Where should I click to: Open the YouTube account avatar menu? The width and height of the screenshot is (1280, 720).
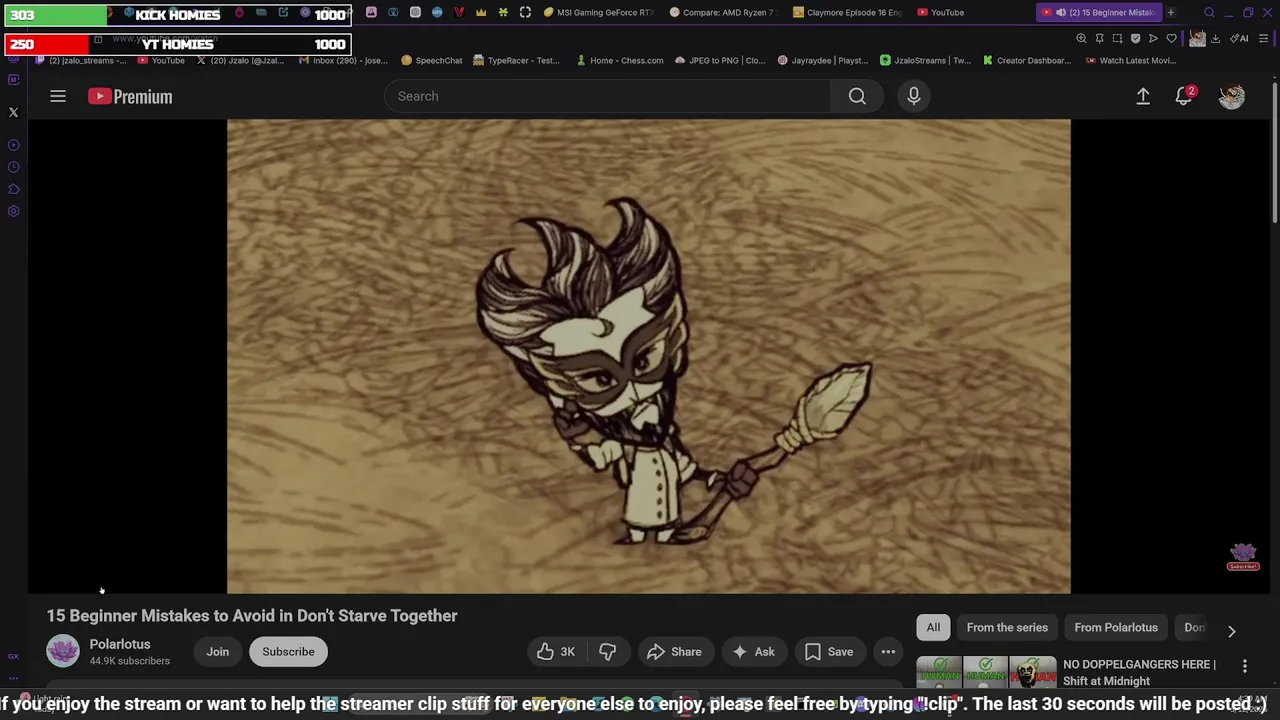[x=1232, y=96]
